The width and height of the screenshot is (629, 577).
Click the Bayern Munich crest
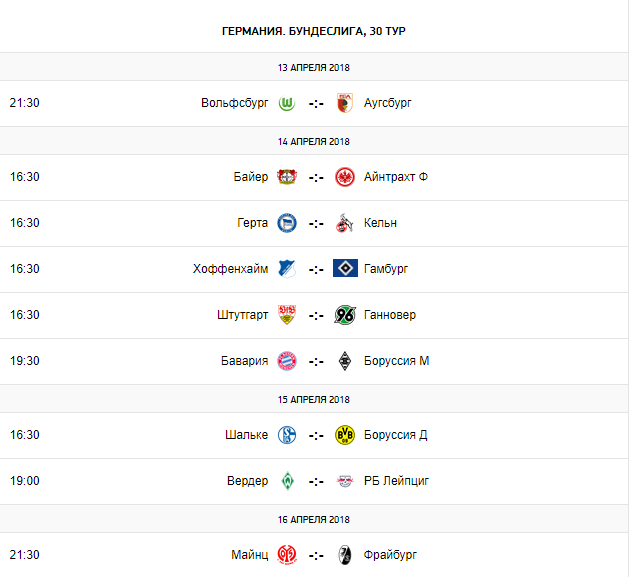[x=287, y=361]
